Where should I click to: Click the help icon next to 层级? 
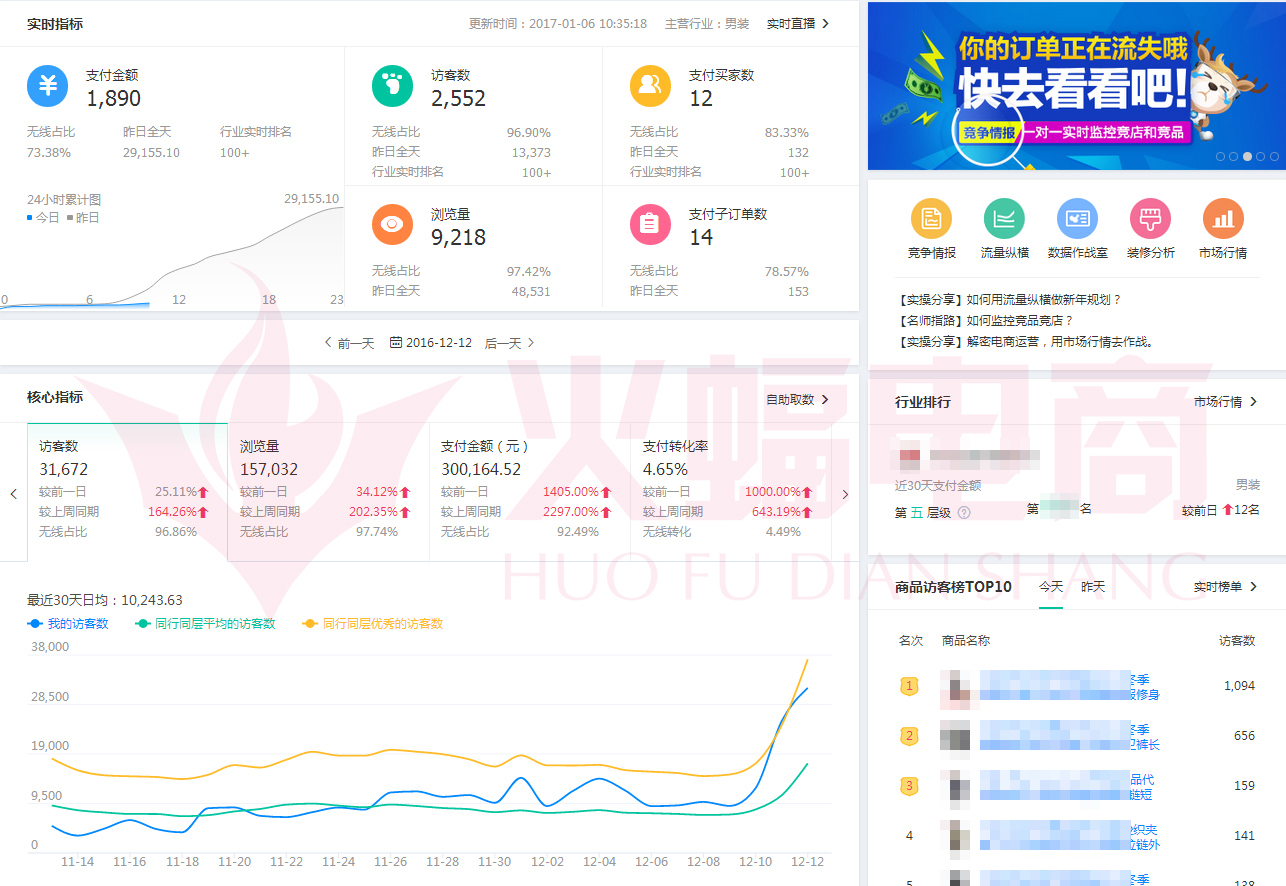click(x=964, y=513)
